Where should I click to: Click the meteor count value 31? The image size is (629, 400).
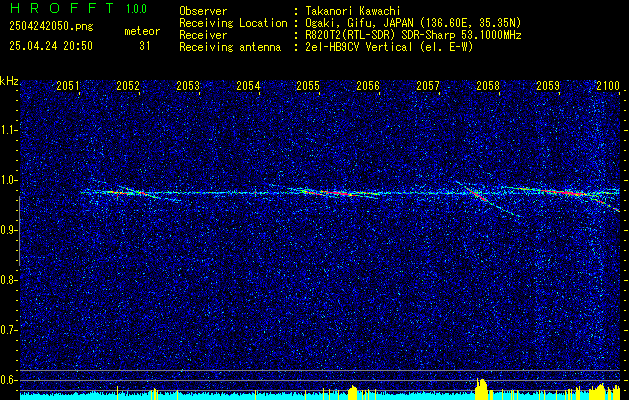(145, 46)
